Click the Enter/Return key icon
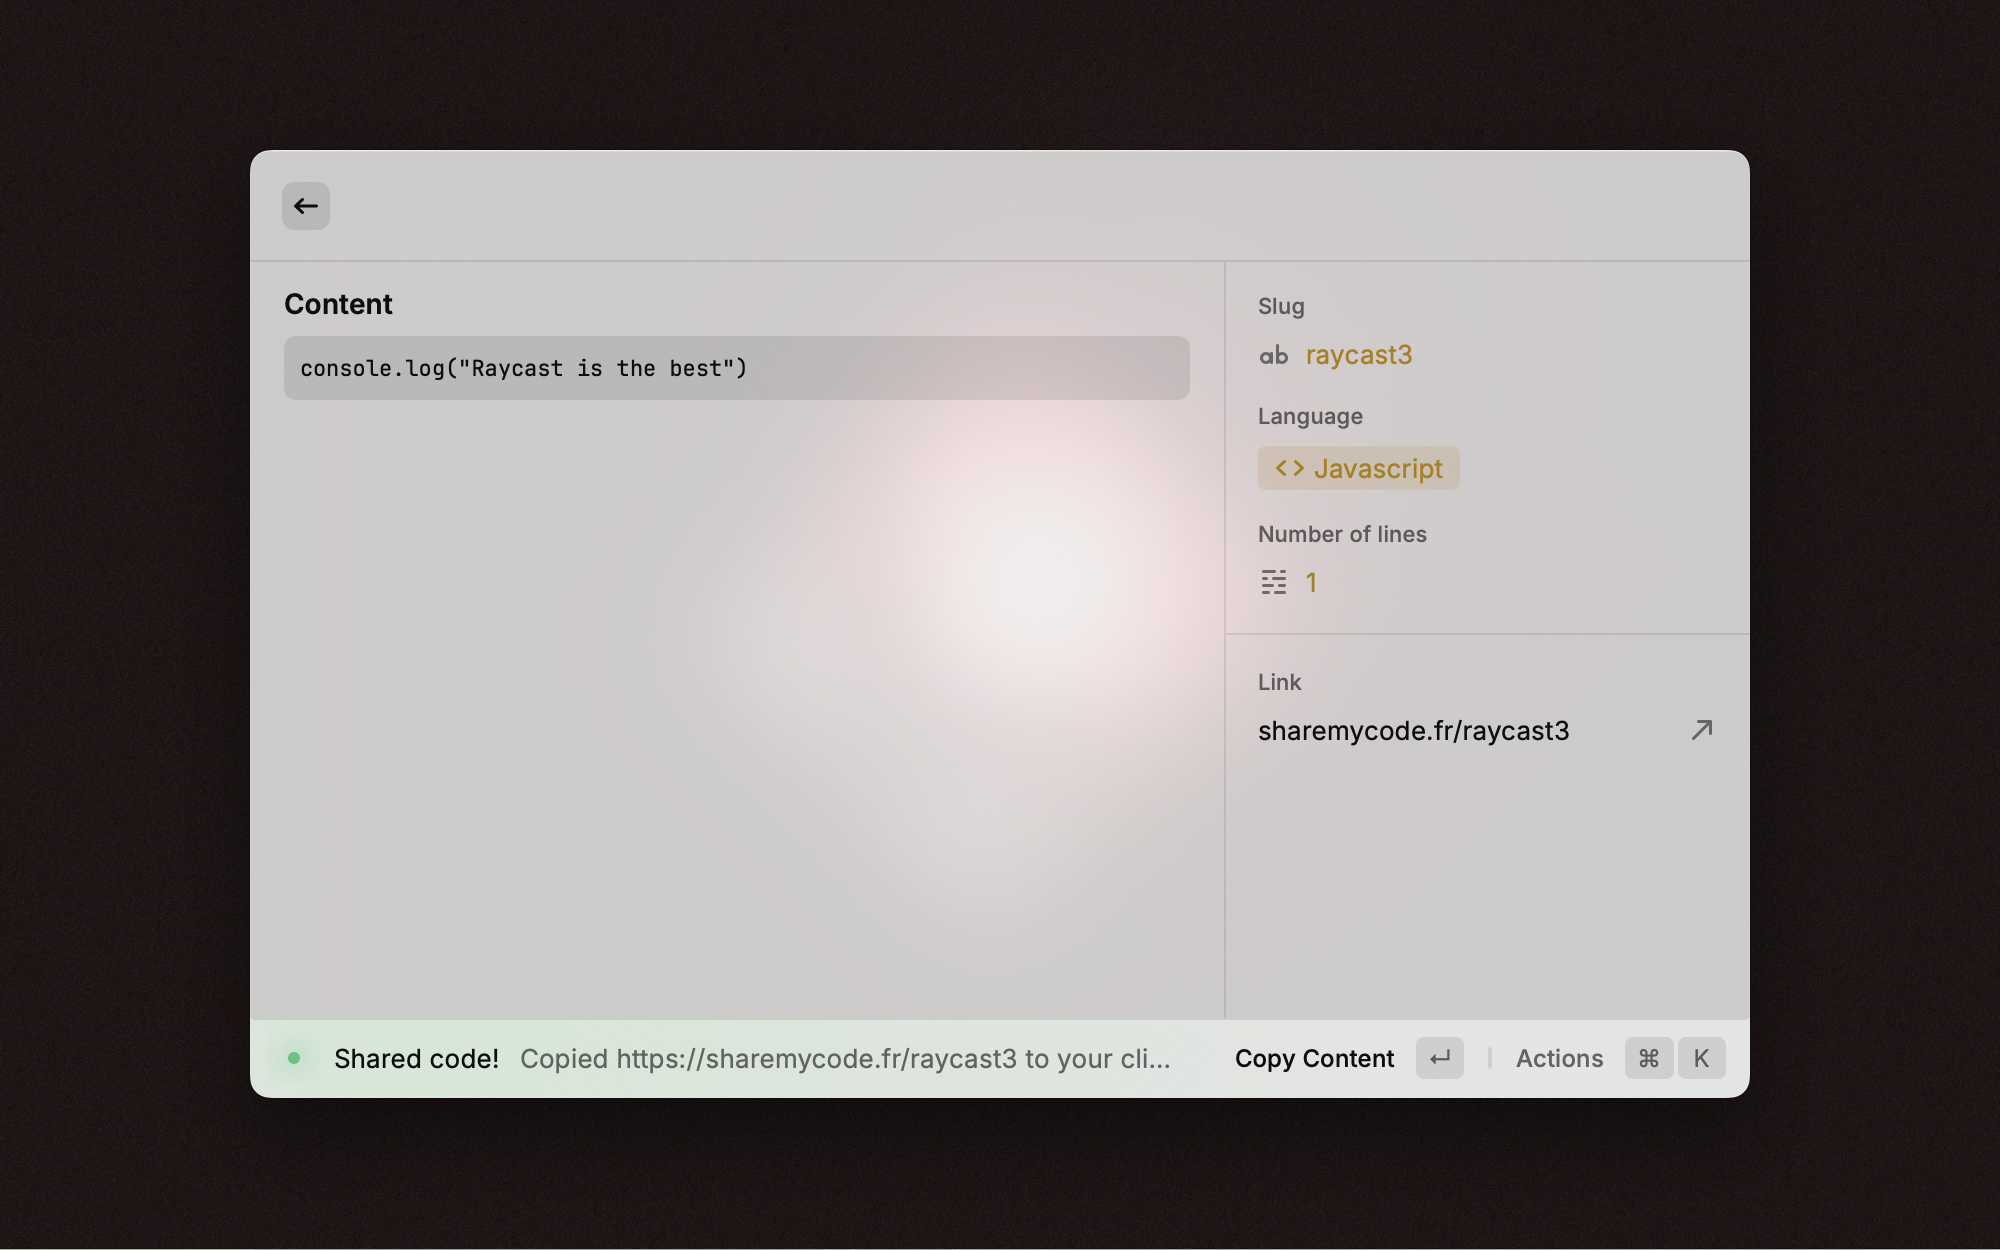The image size is (2000, 1250). pyautogui.click(x=1440, y=1057)
